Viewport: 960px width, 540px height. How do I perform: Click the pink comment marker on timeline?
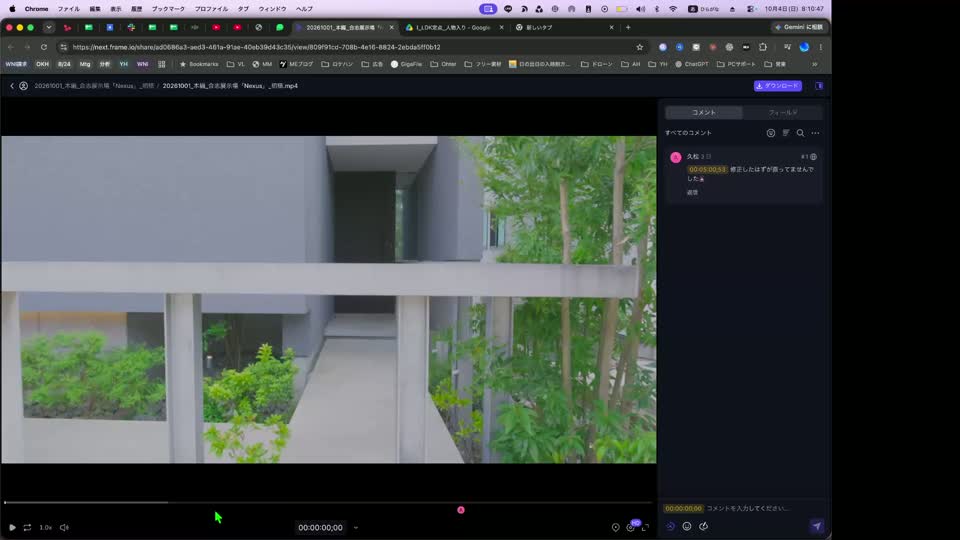coord(461,510)
